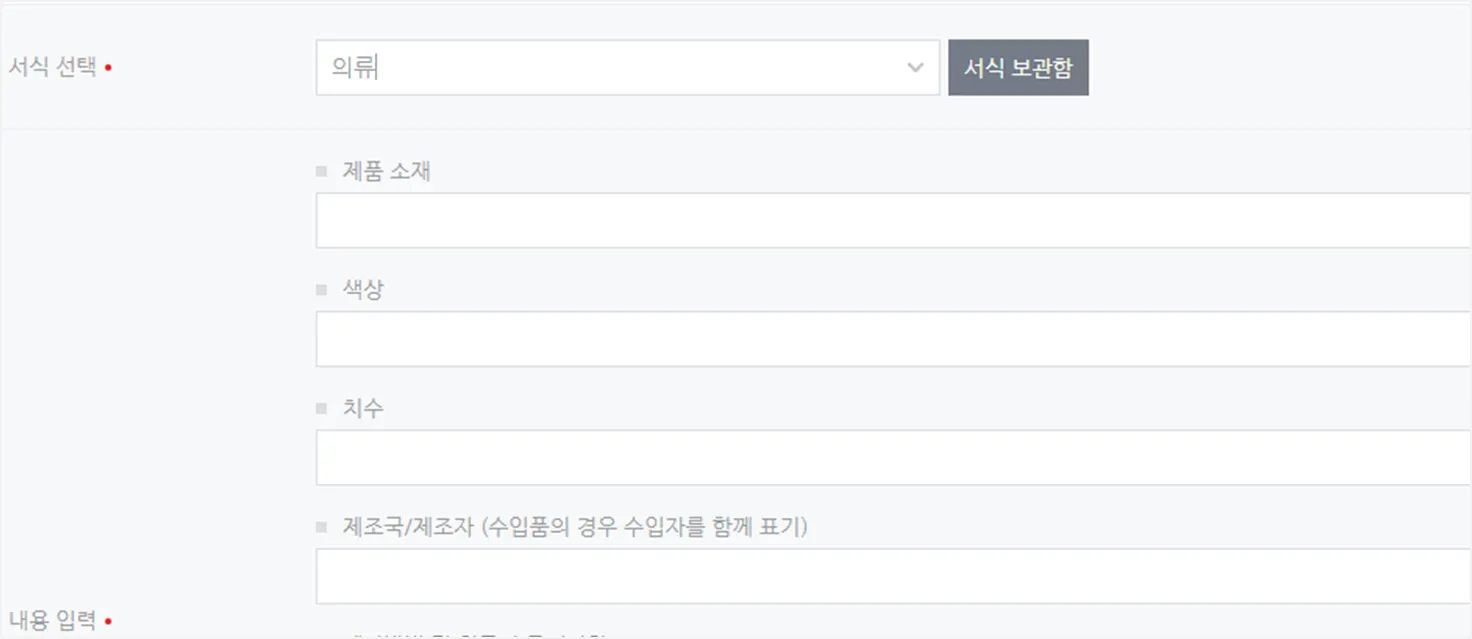This screenshot has height=639, width=1472.
Task: Click the 내용 입력 row label
Action: (52, 621)
